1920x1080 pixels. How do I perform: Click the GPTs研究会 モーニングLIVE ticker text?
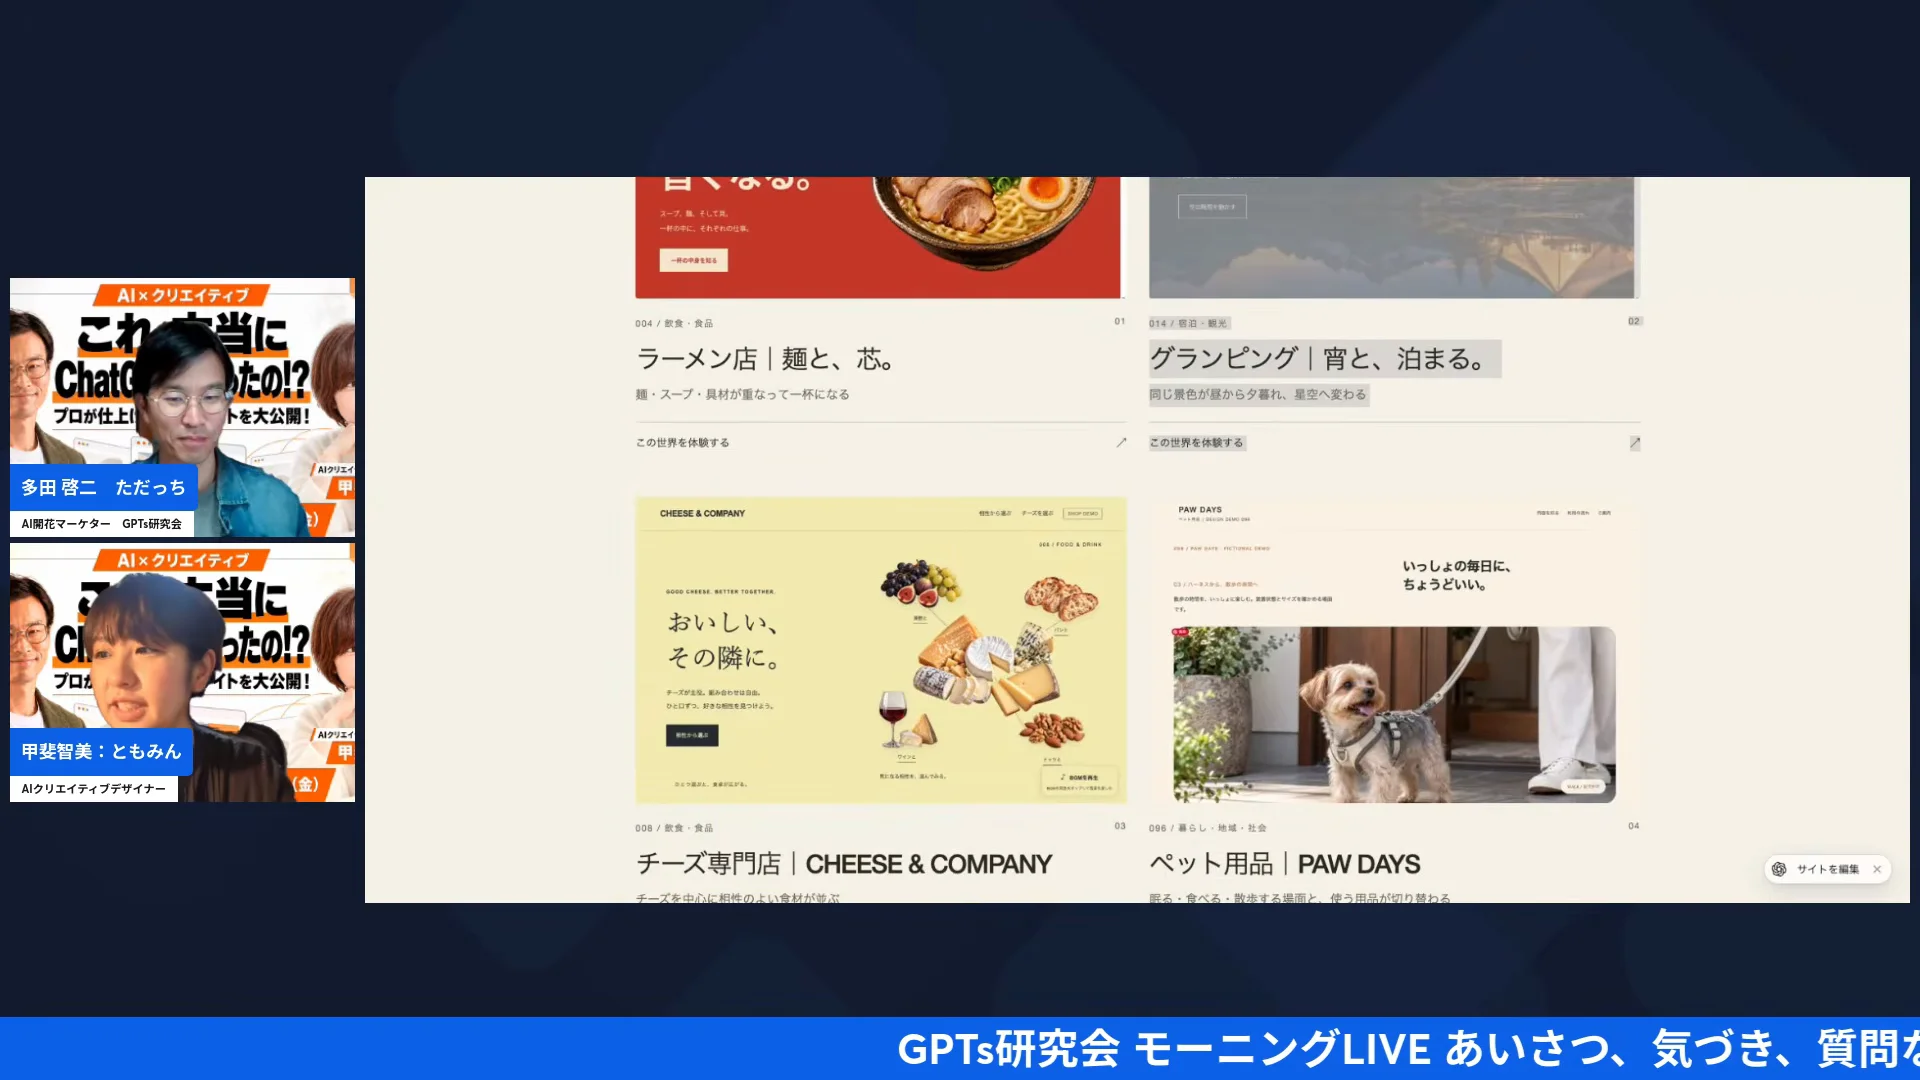(1408, 1049)
